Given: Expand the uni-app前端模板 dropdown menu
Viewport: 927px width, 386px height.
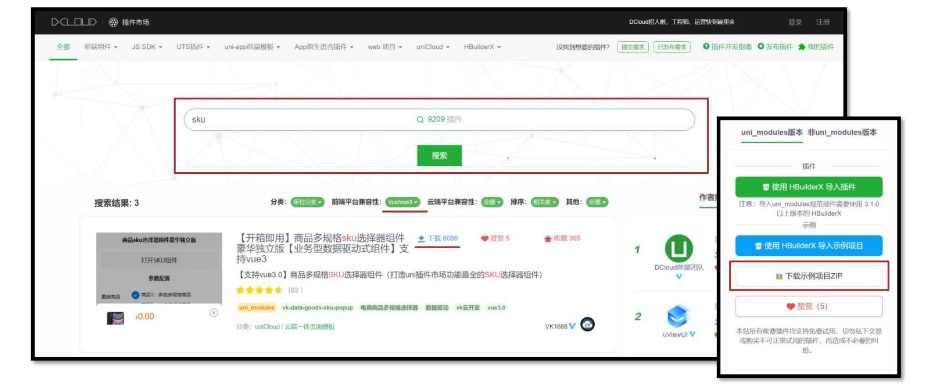Looking at the screenshot, I should point(252,47).
